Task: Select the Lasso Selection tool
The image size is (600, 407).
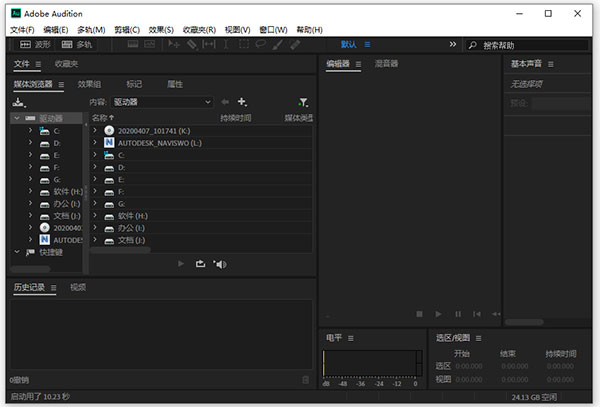Action: (261, 44)
